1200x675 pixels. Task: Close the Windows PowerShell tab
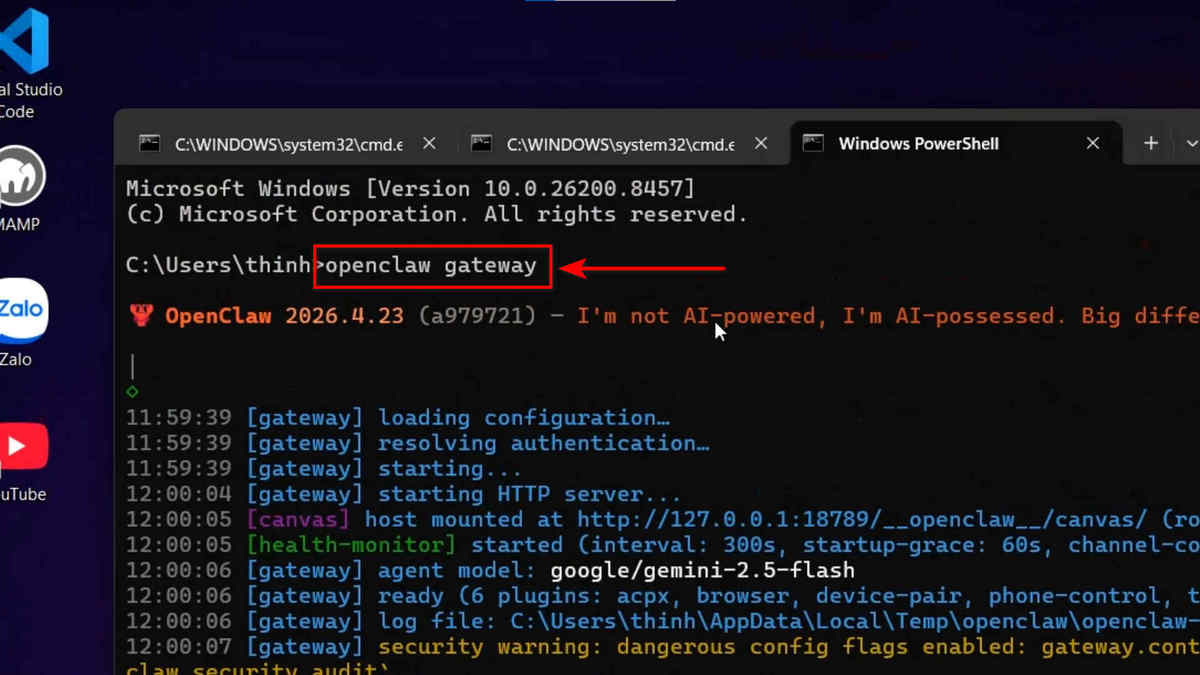(1093, 144)
